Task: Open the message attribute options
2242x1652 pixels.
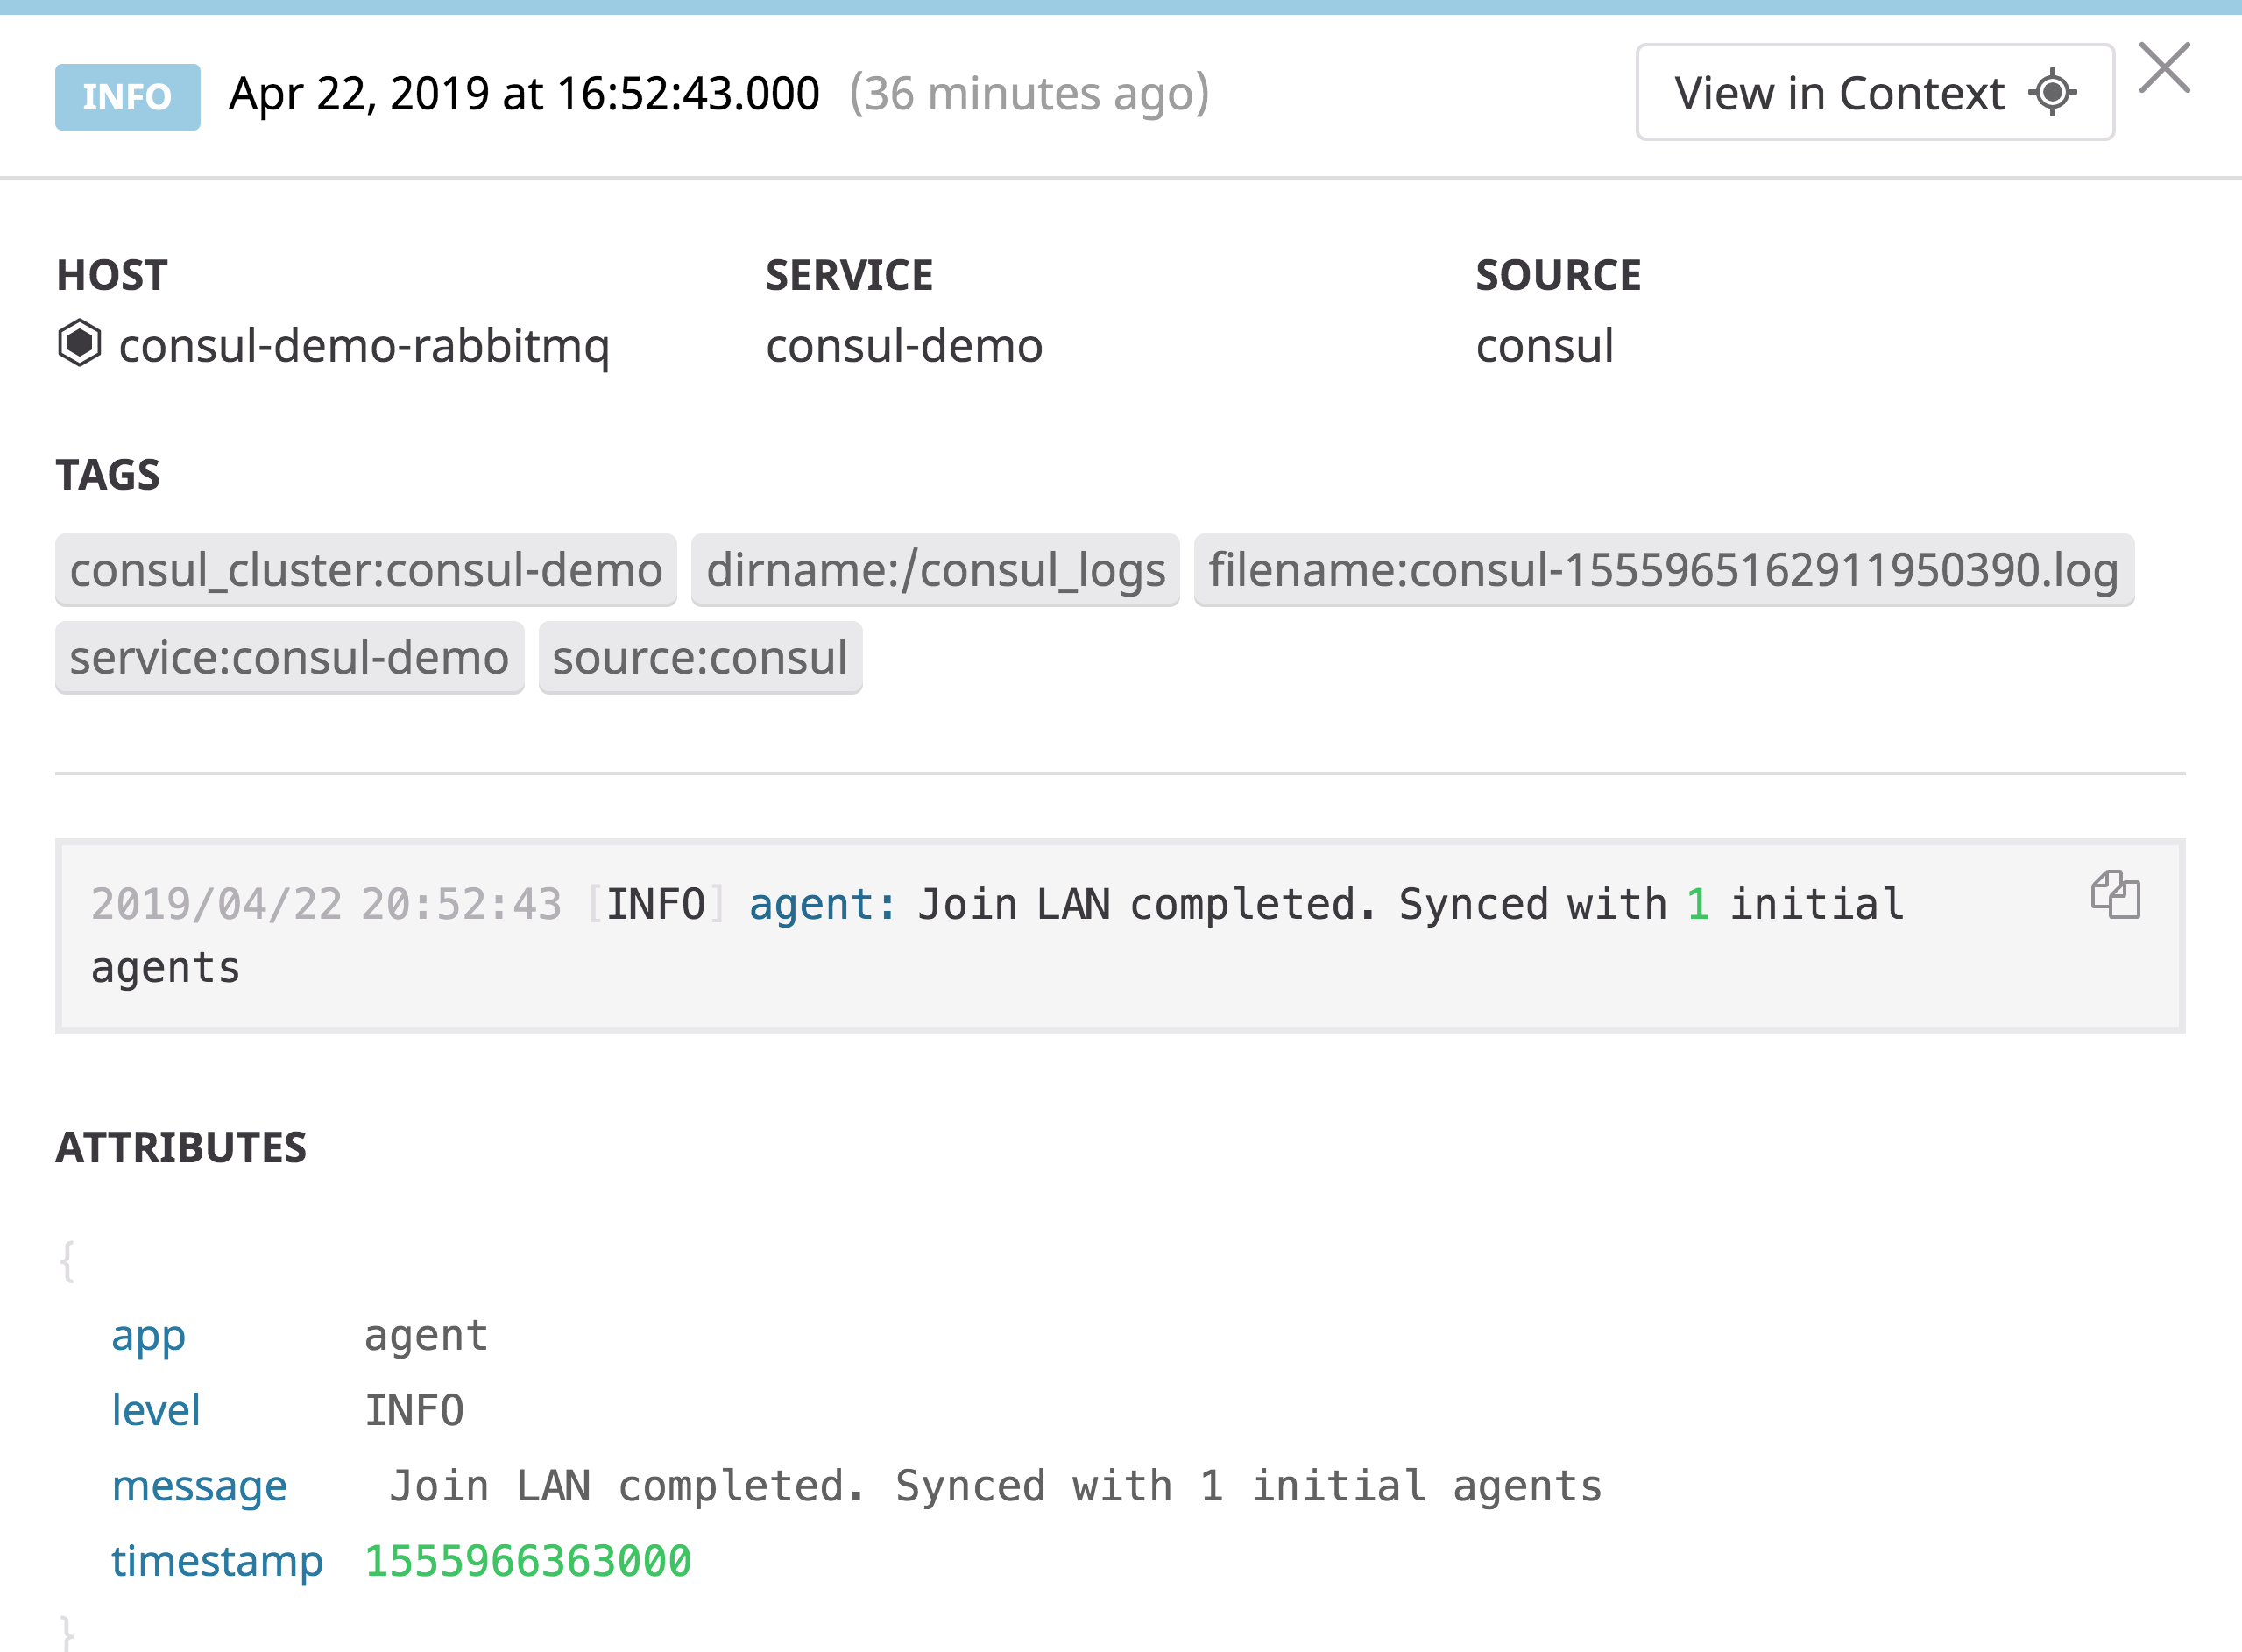Action: (x=200, y=1486)
